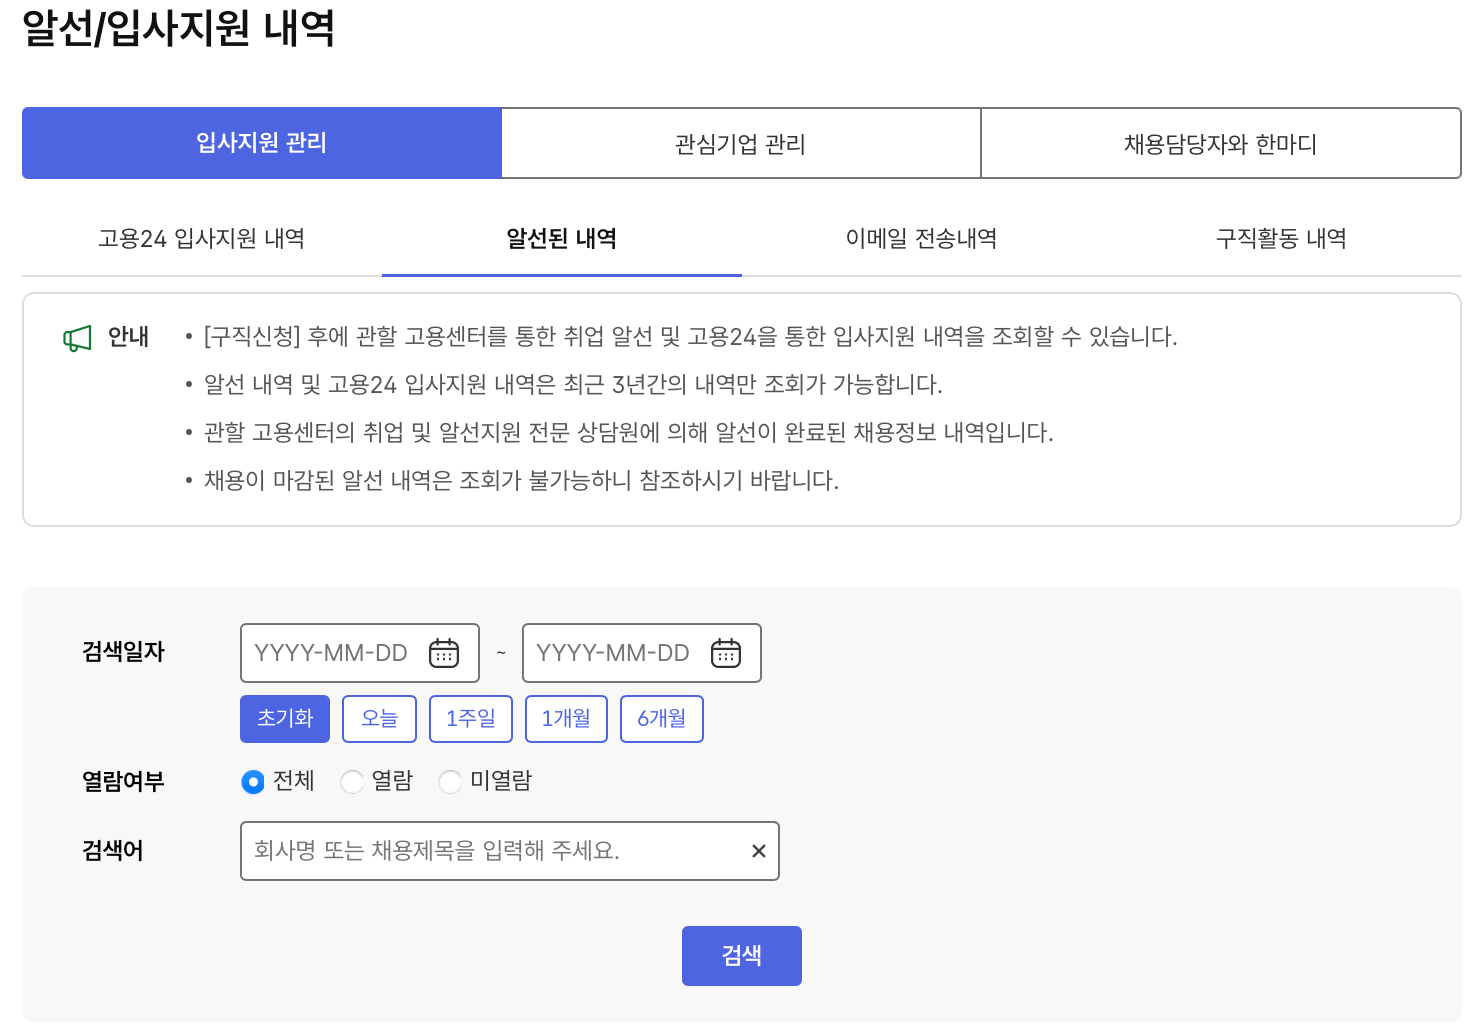Viewport: 1483px width, 1035px height.
Task: Open the start date calendar picker
Action: coord(444,652)
